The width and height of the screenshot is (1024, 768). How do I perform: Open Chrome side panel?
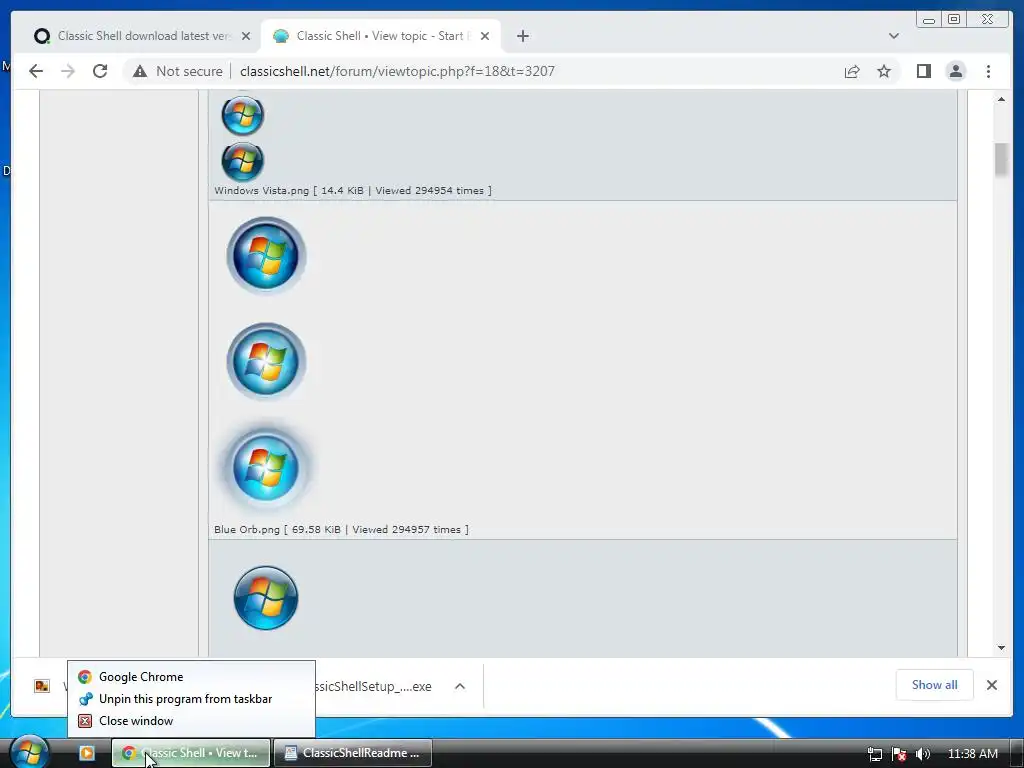click(x=923, y=71)
